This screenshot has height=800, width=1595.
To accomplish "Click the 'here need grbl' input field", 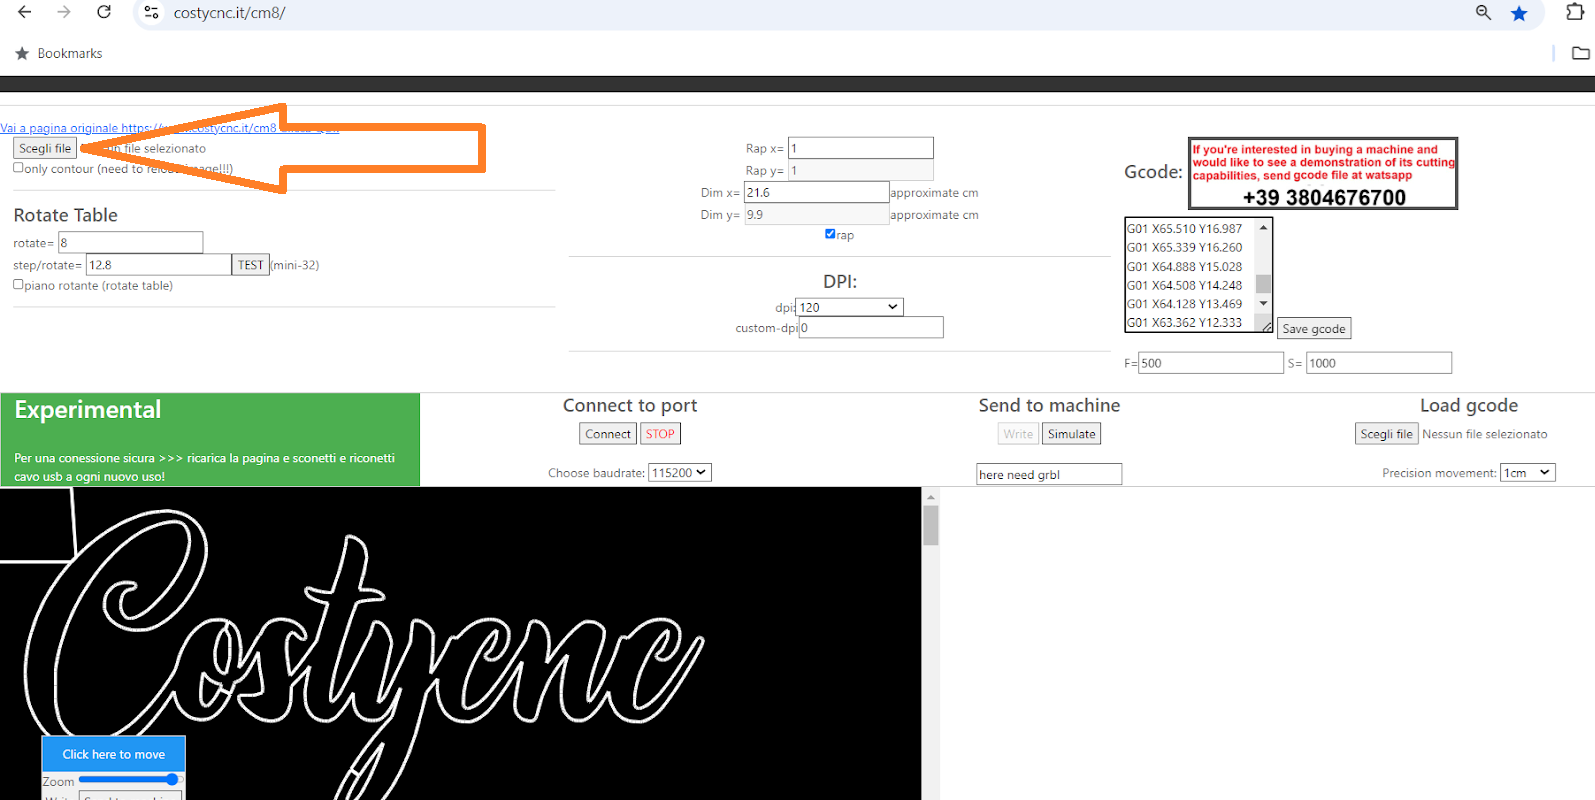I will point(1049,474).
